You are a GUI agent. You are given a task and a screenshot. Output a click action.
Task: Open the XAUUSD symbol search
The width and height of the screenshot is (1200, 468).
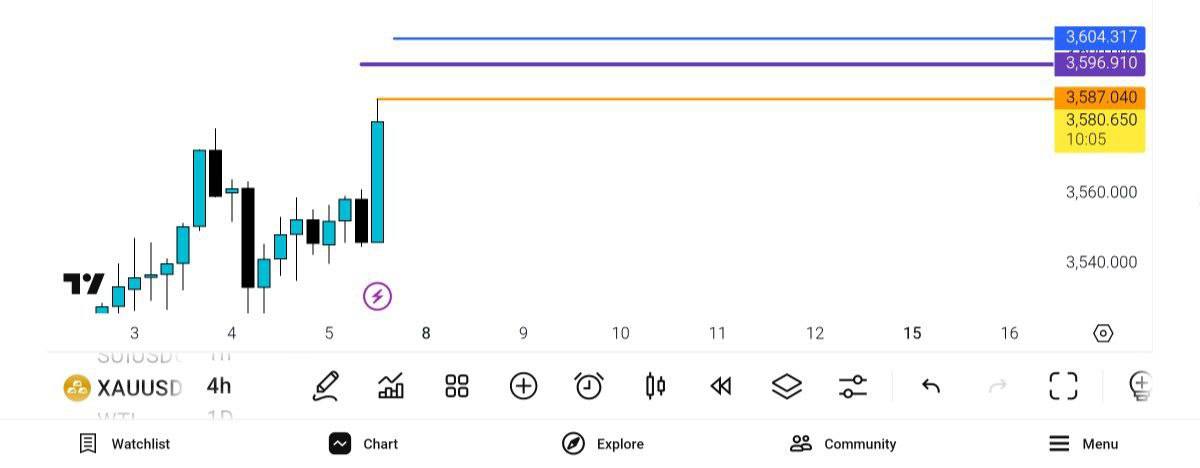coord(123,387)
